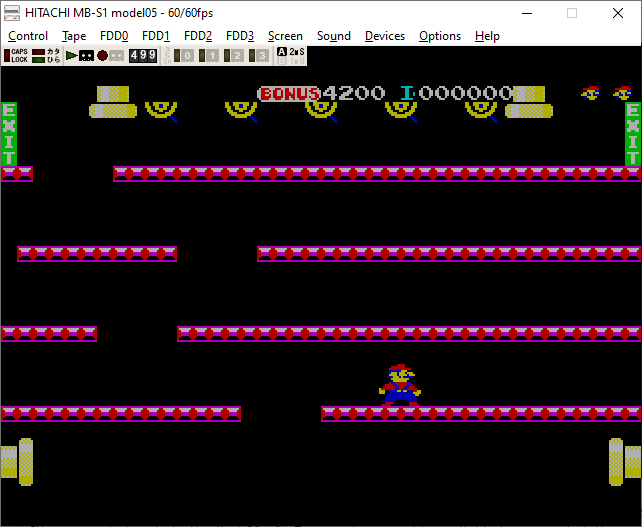Click the emulator app icon in title bar

point(11,13)
